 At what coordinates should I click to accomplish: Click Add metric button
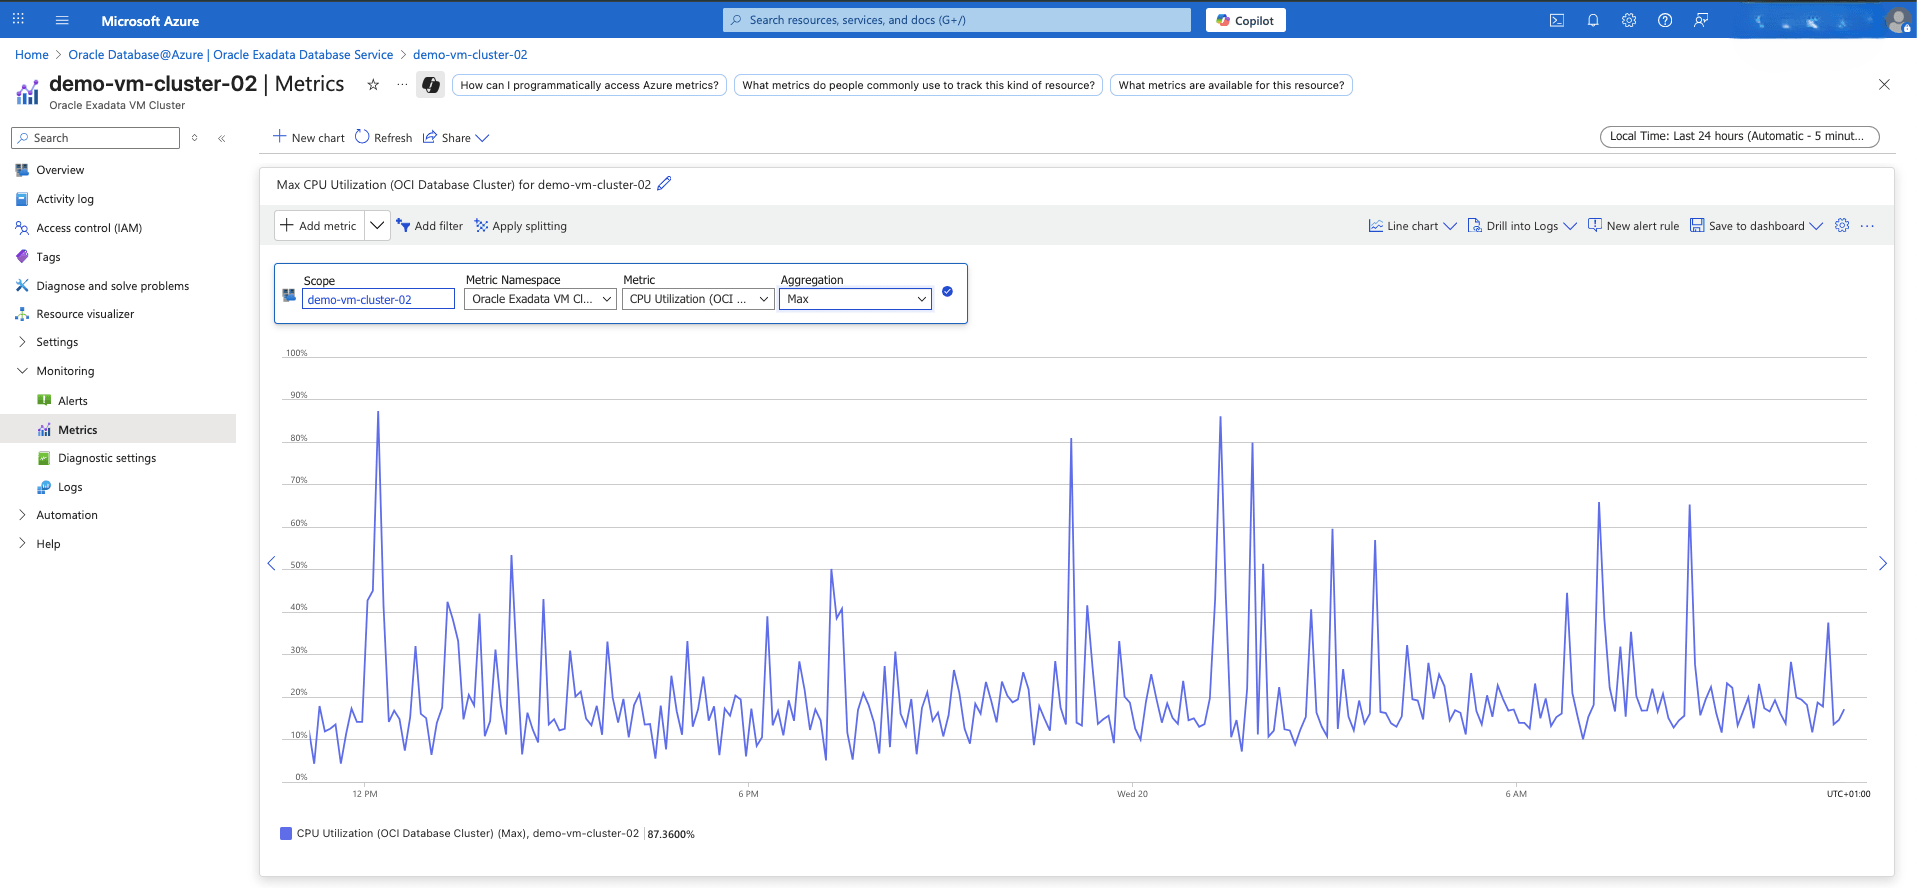tap(319, 226)
